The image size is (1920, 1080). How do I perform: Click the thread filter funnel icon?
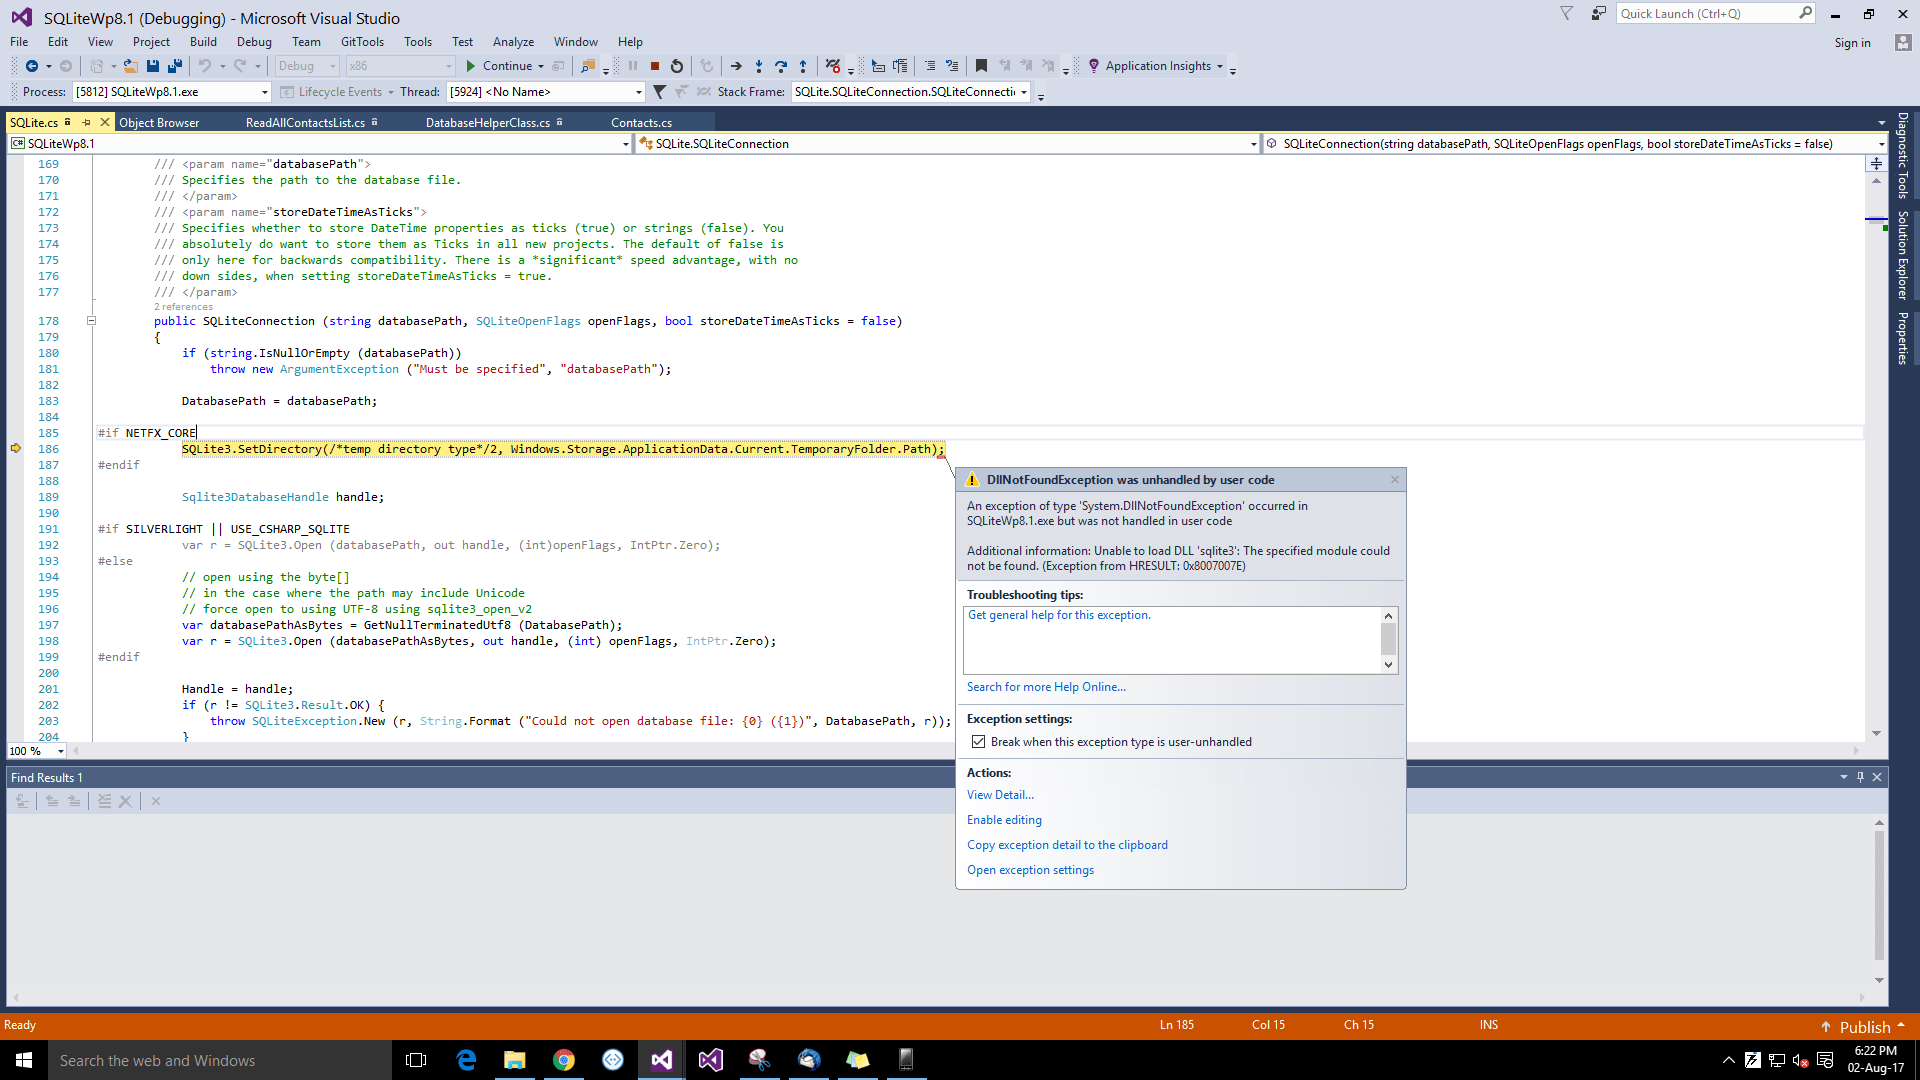(x=659, y=92)
